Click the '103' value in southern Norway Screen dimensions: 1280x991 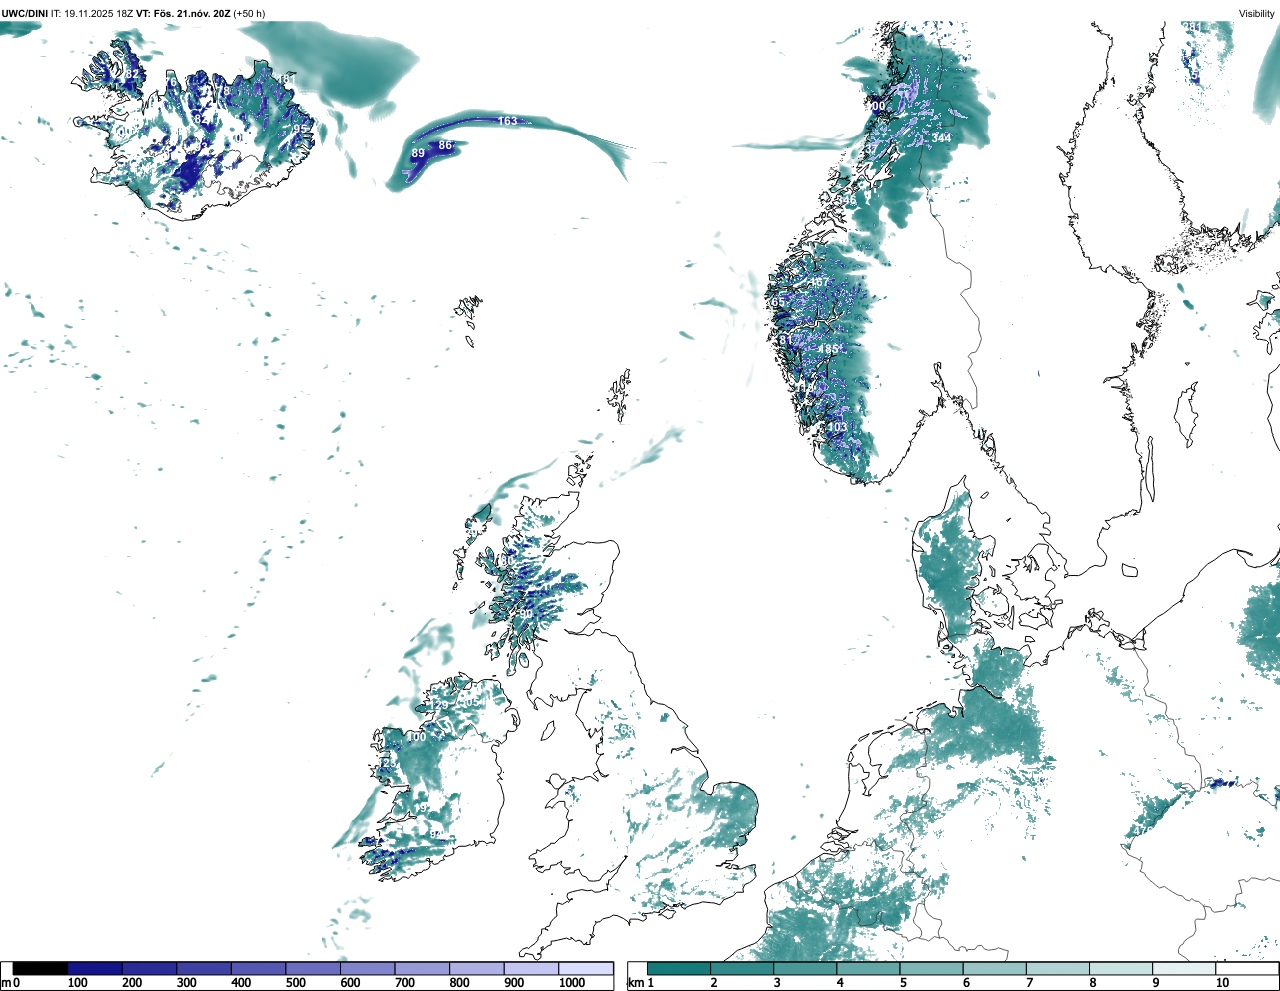[x=838, y=427]
